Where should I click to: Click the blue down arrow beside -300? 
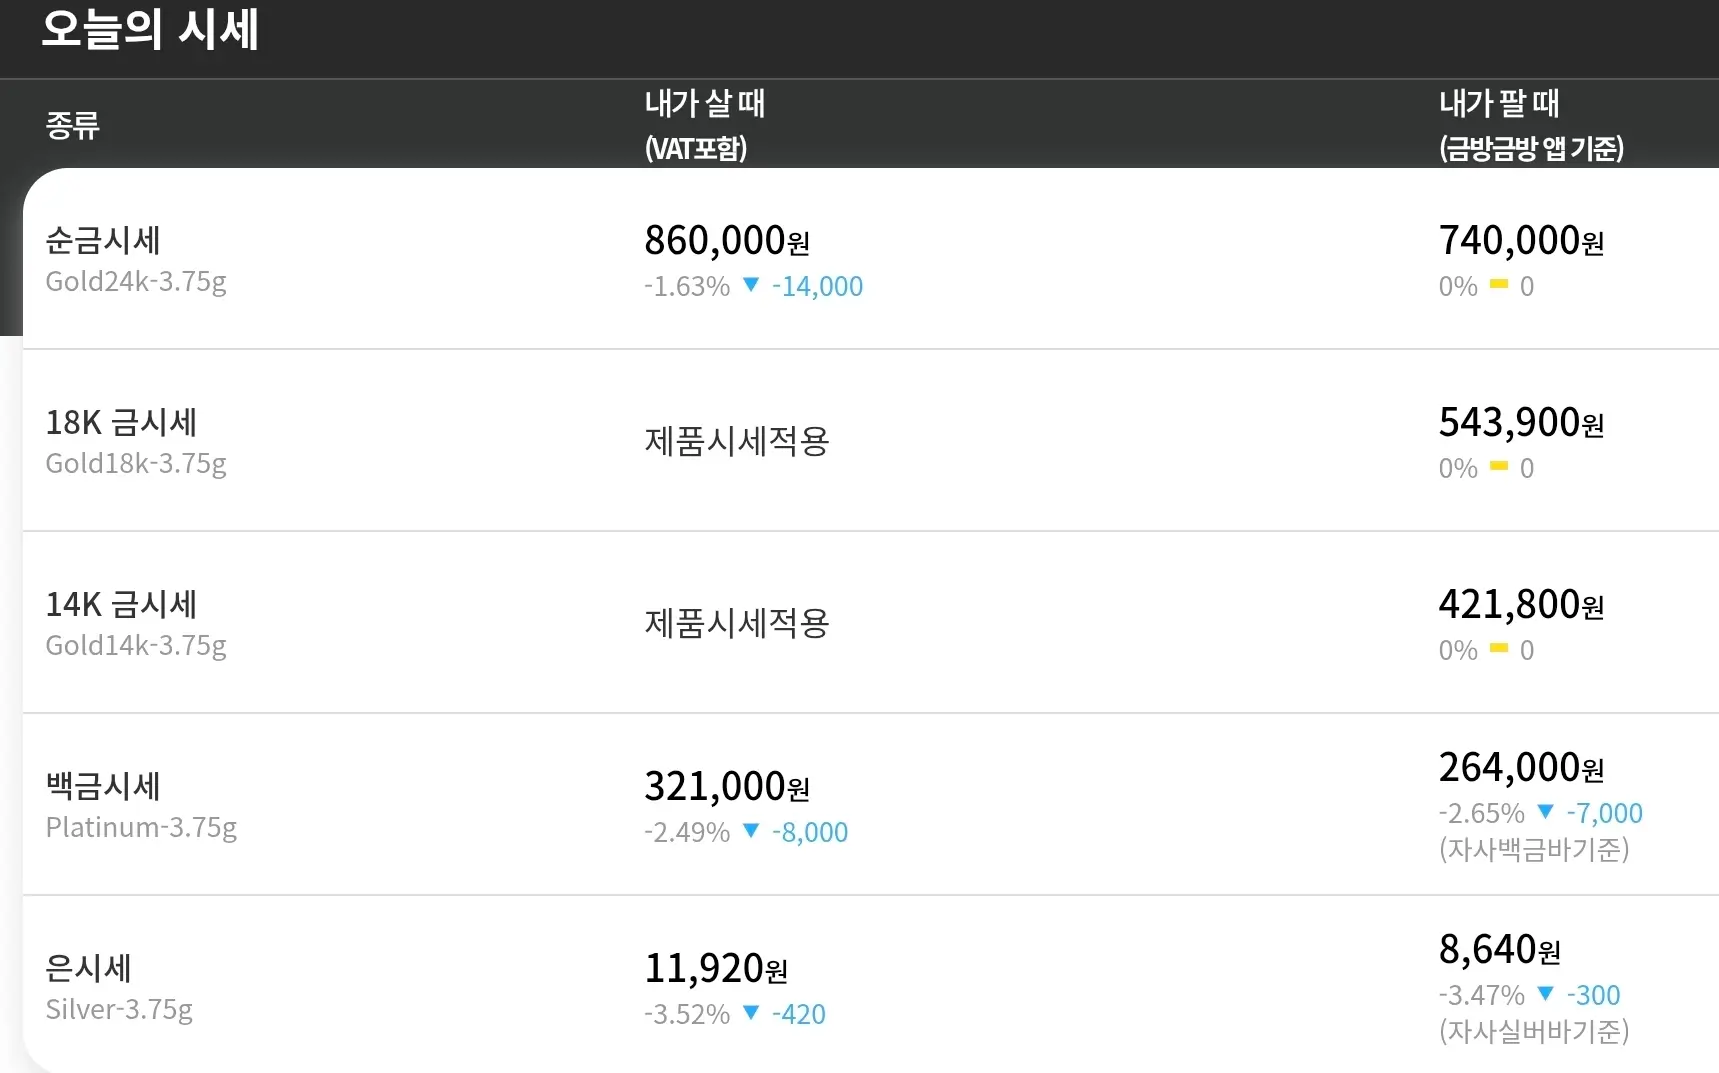coord(1545,993)
